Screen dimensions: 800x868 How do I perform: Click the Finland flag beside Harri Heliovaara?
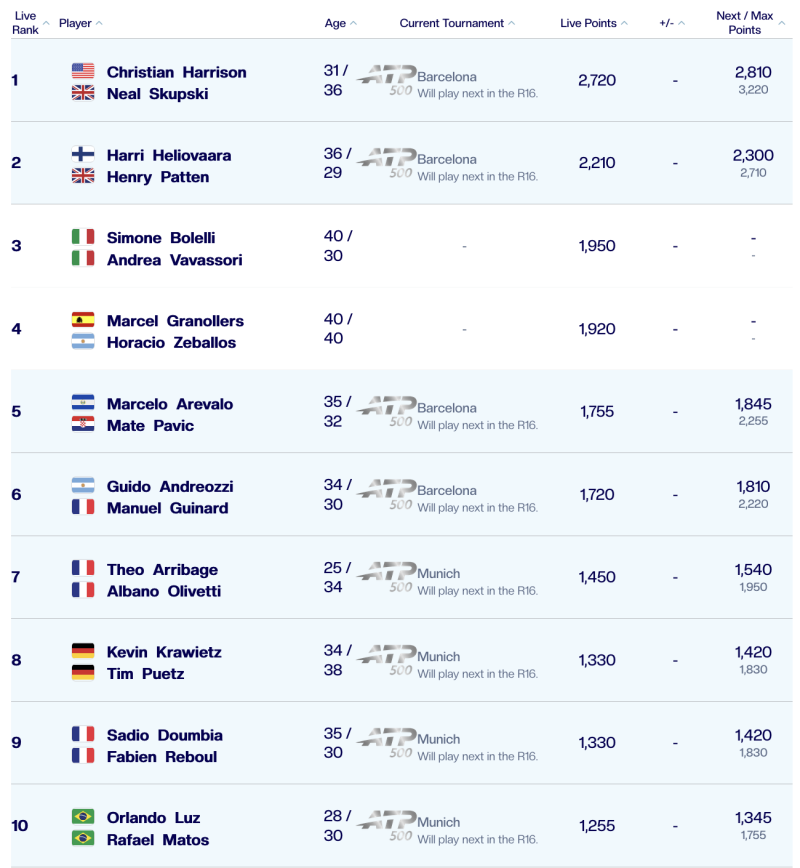coord(83,154)
